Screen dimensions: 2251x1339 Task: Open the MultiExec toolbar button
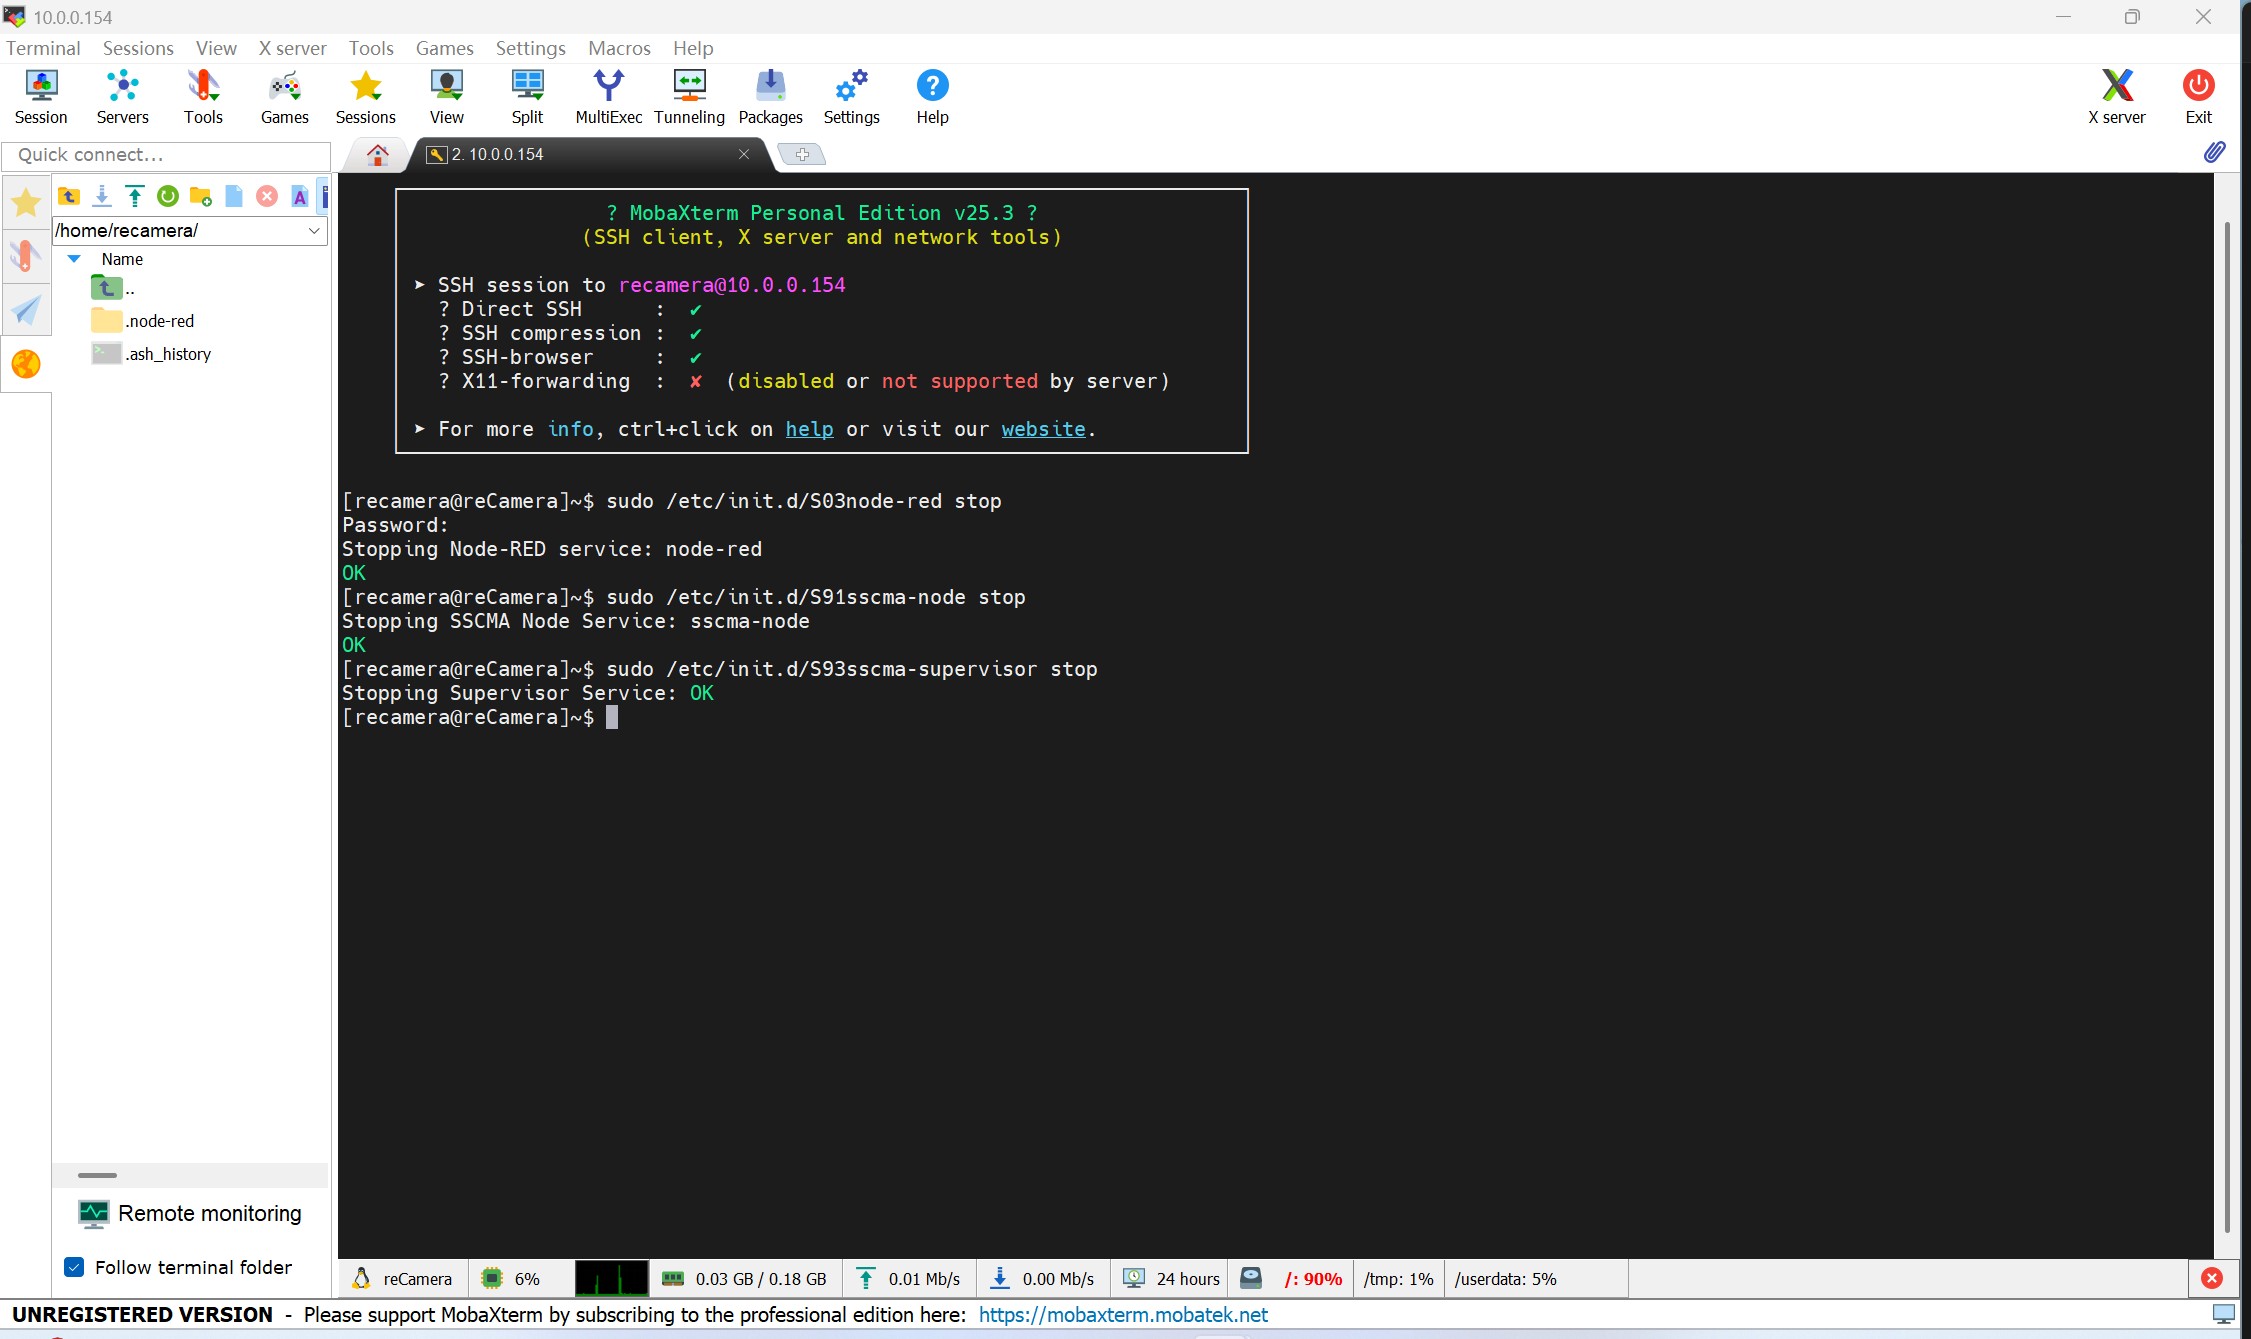coord(608,97)
